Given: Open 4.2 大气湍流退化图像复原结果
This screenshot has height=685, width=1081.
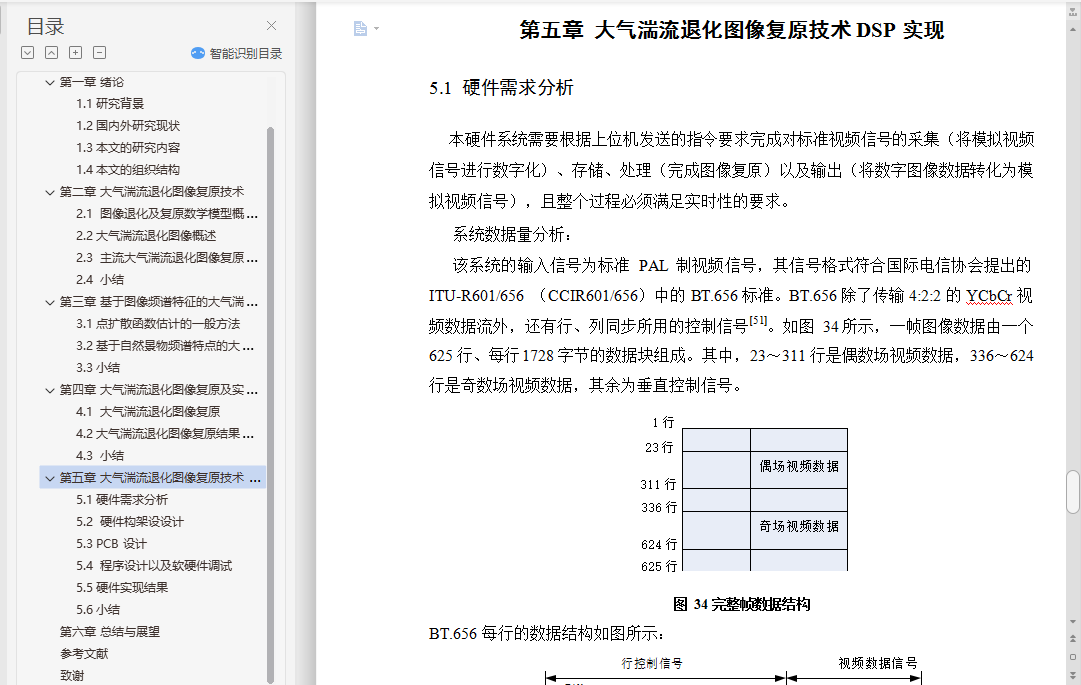Looking at the screenshot, I should click(x=165, y=433).
